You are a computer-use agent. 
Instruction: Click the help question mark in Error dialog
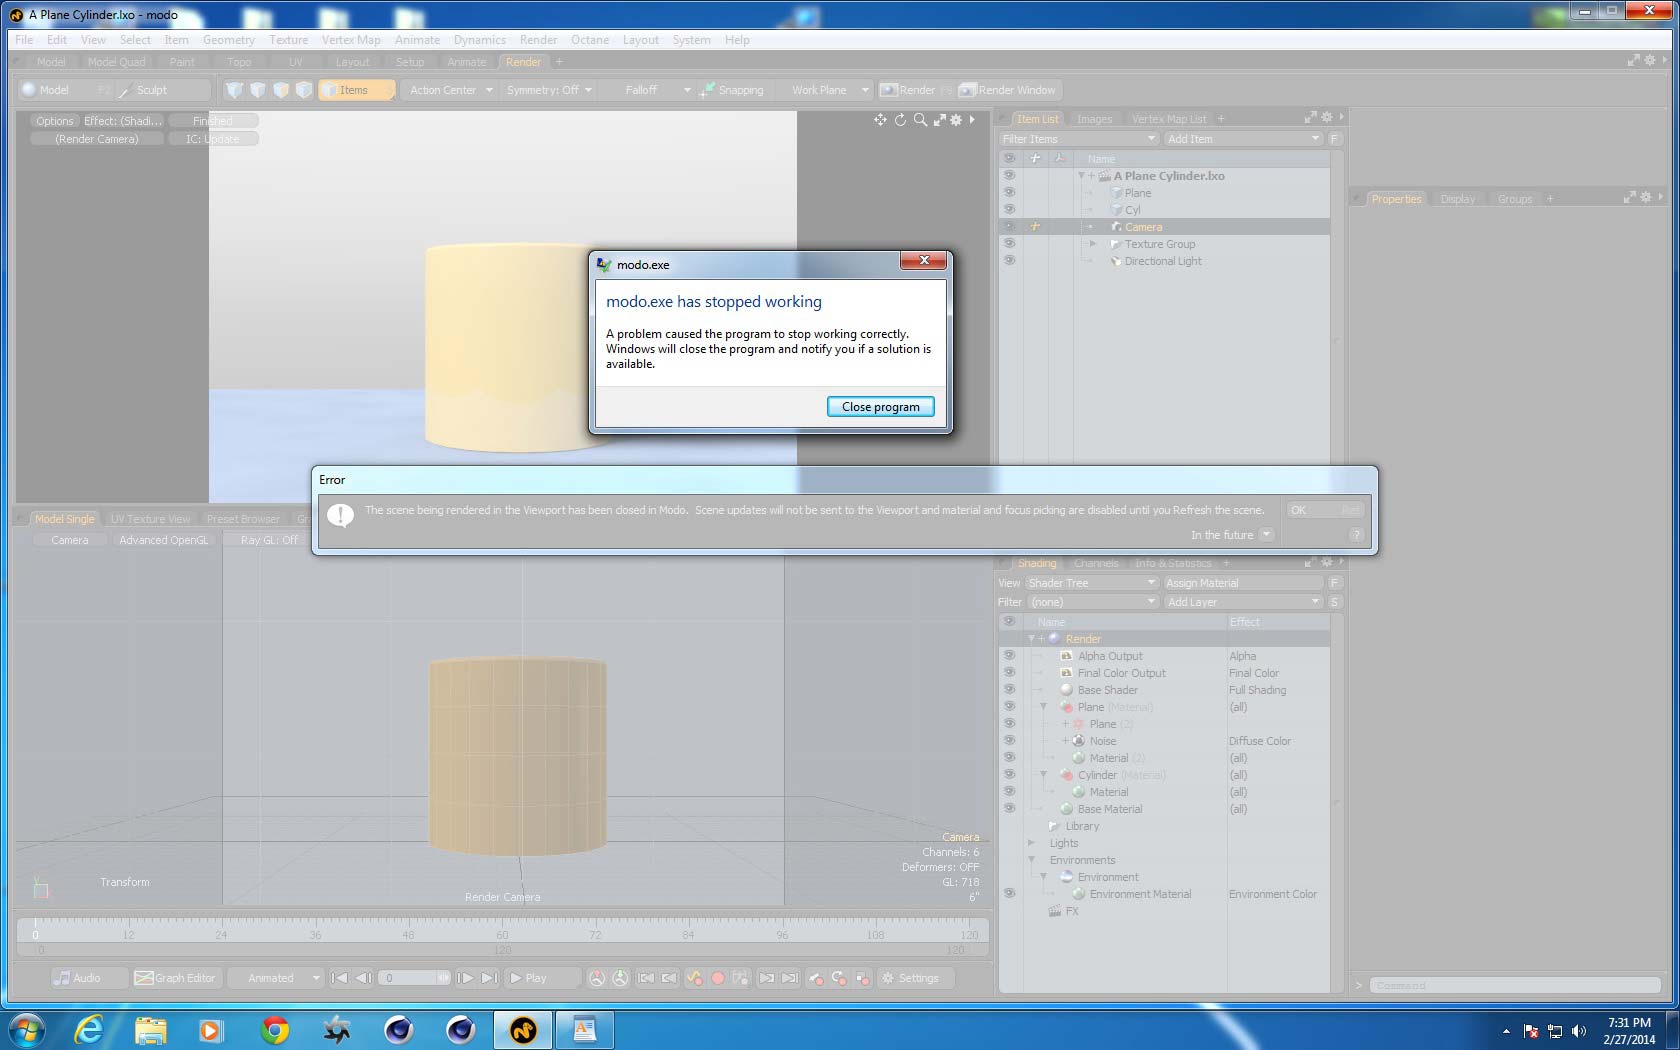(1356, 535)
